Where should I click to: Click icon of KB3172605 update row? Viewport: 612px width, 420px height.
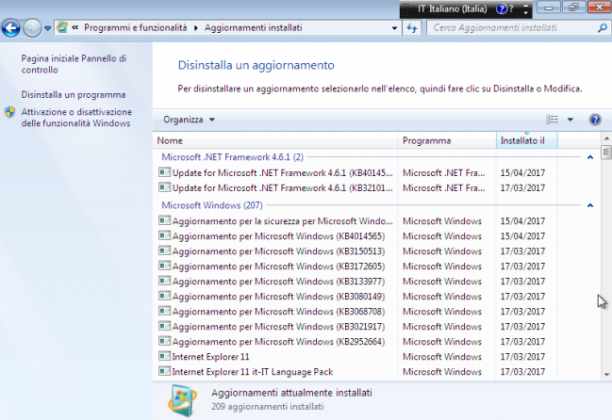point(164,265)
